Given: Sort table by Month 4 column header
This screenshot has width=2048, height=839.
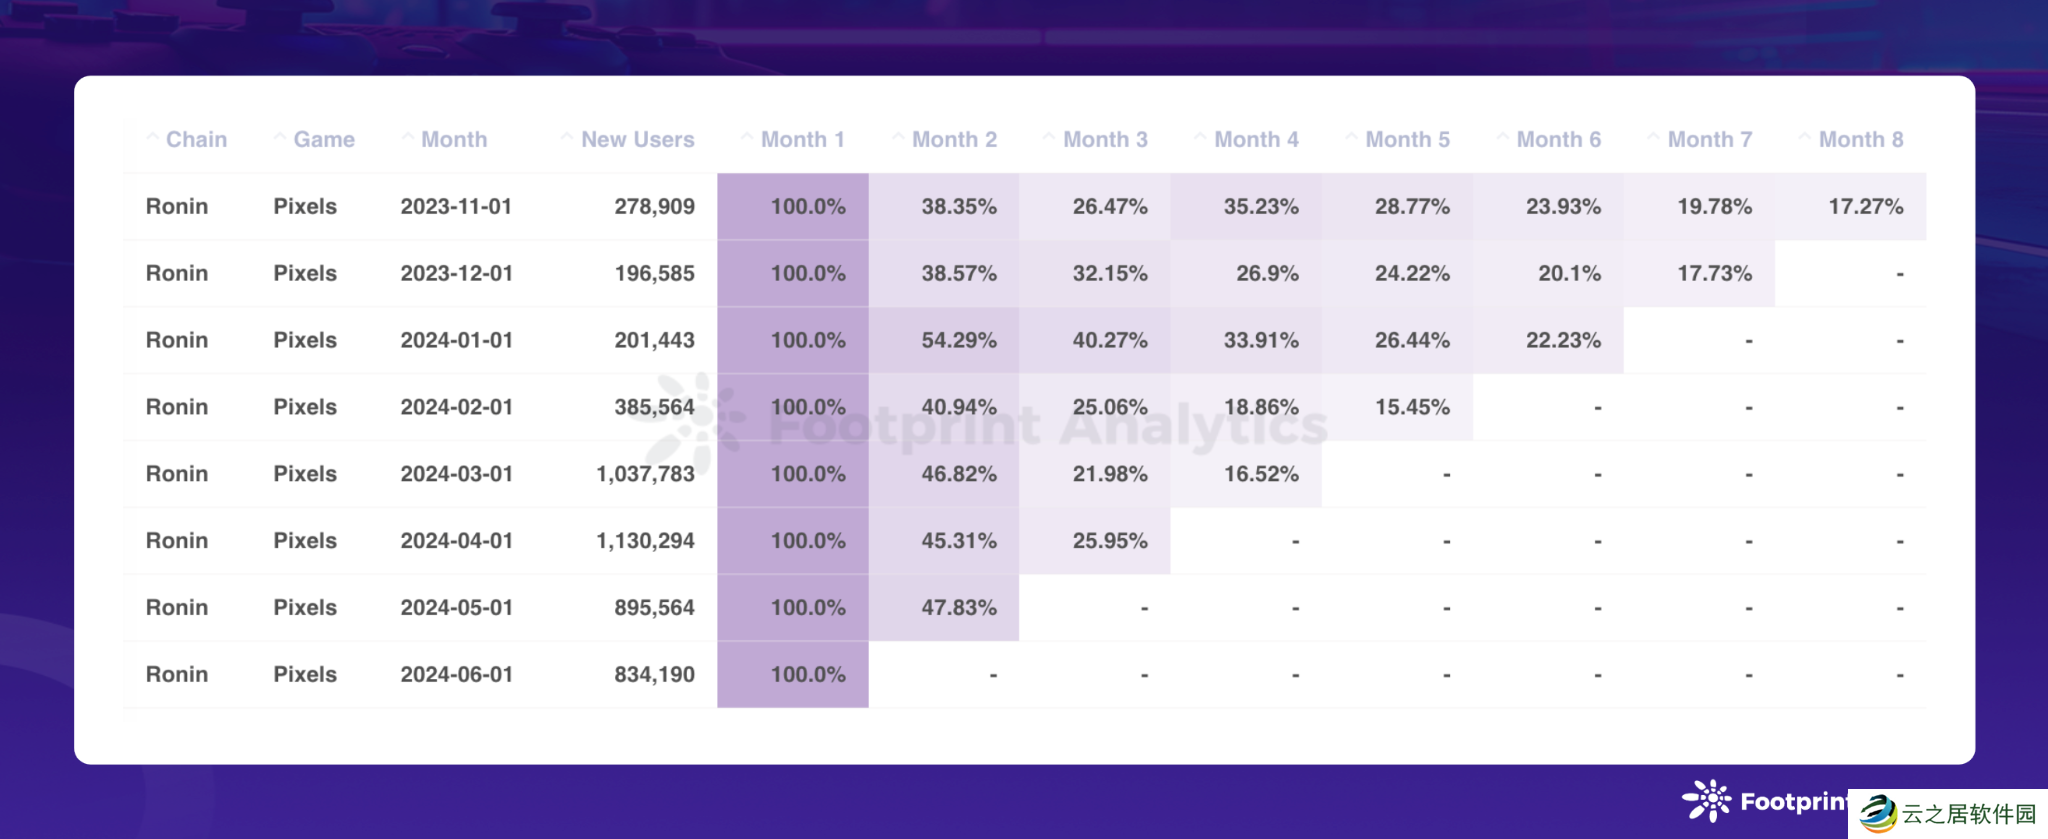Looking at the screenshot, I should point(1256,139).
